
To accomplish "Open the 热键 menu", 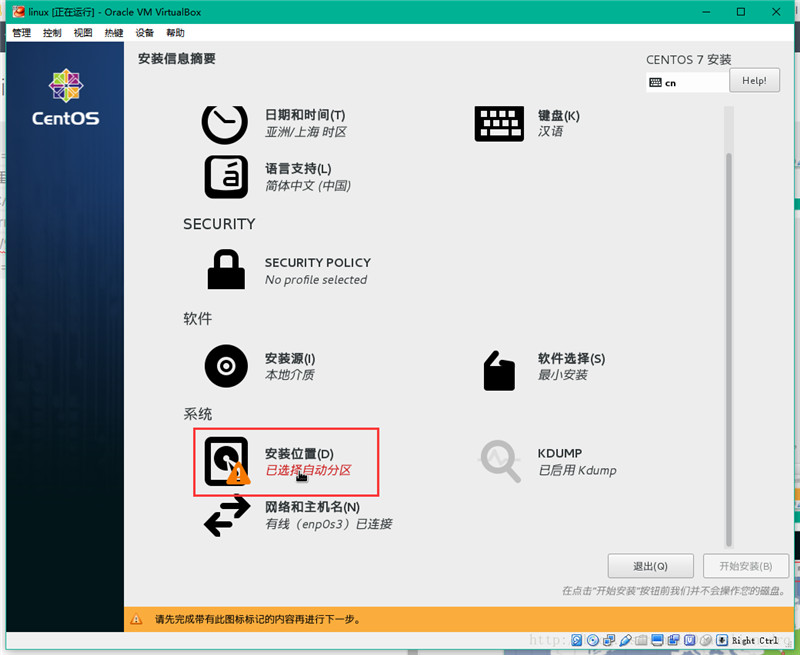I will 114,33.
